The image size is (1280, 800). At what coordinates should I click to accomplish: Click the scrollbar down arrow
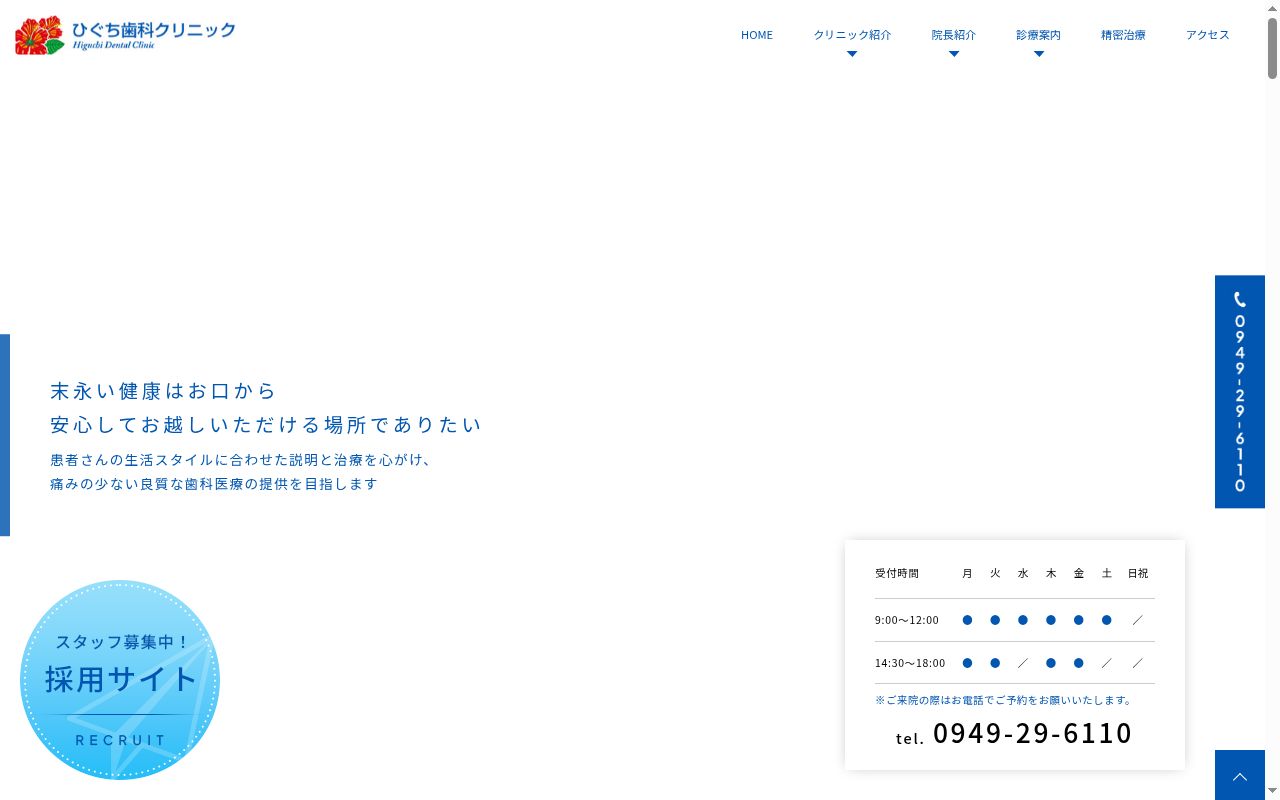[x=1272, y=792]
